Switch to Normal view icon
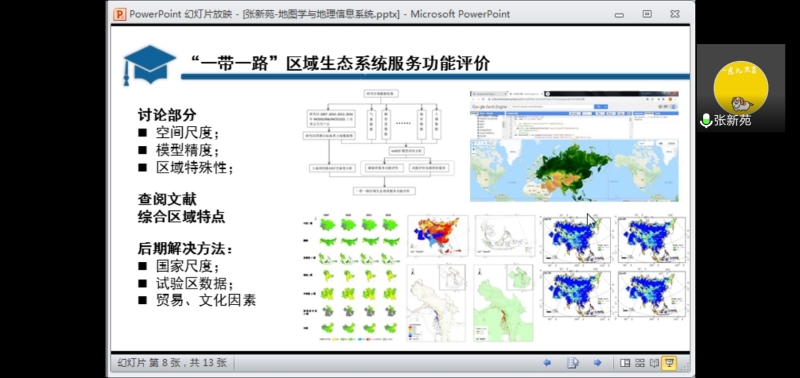 tap(625, 363)
